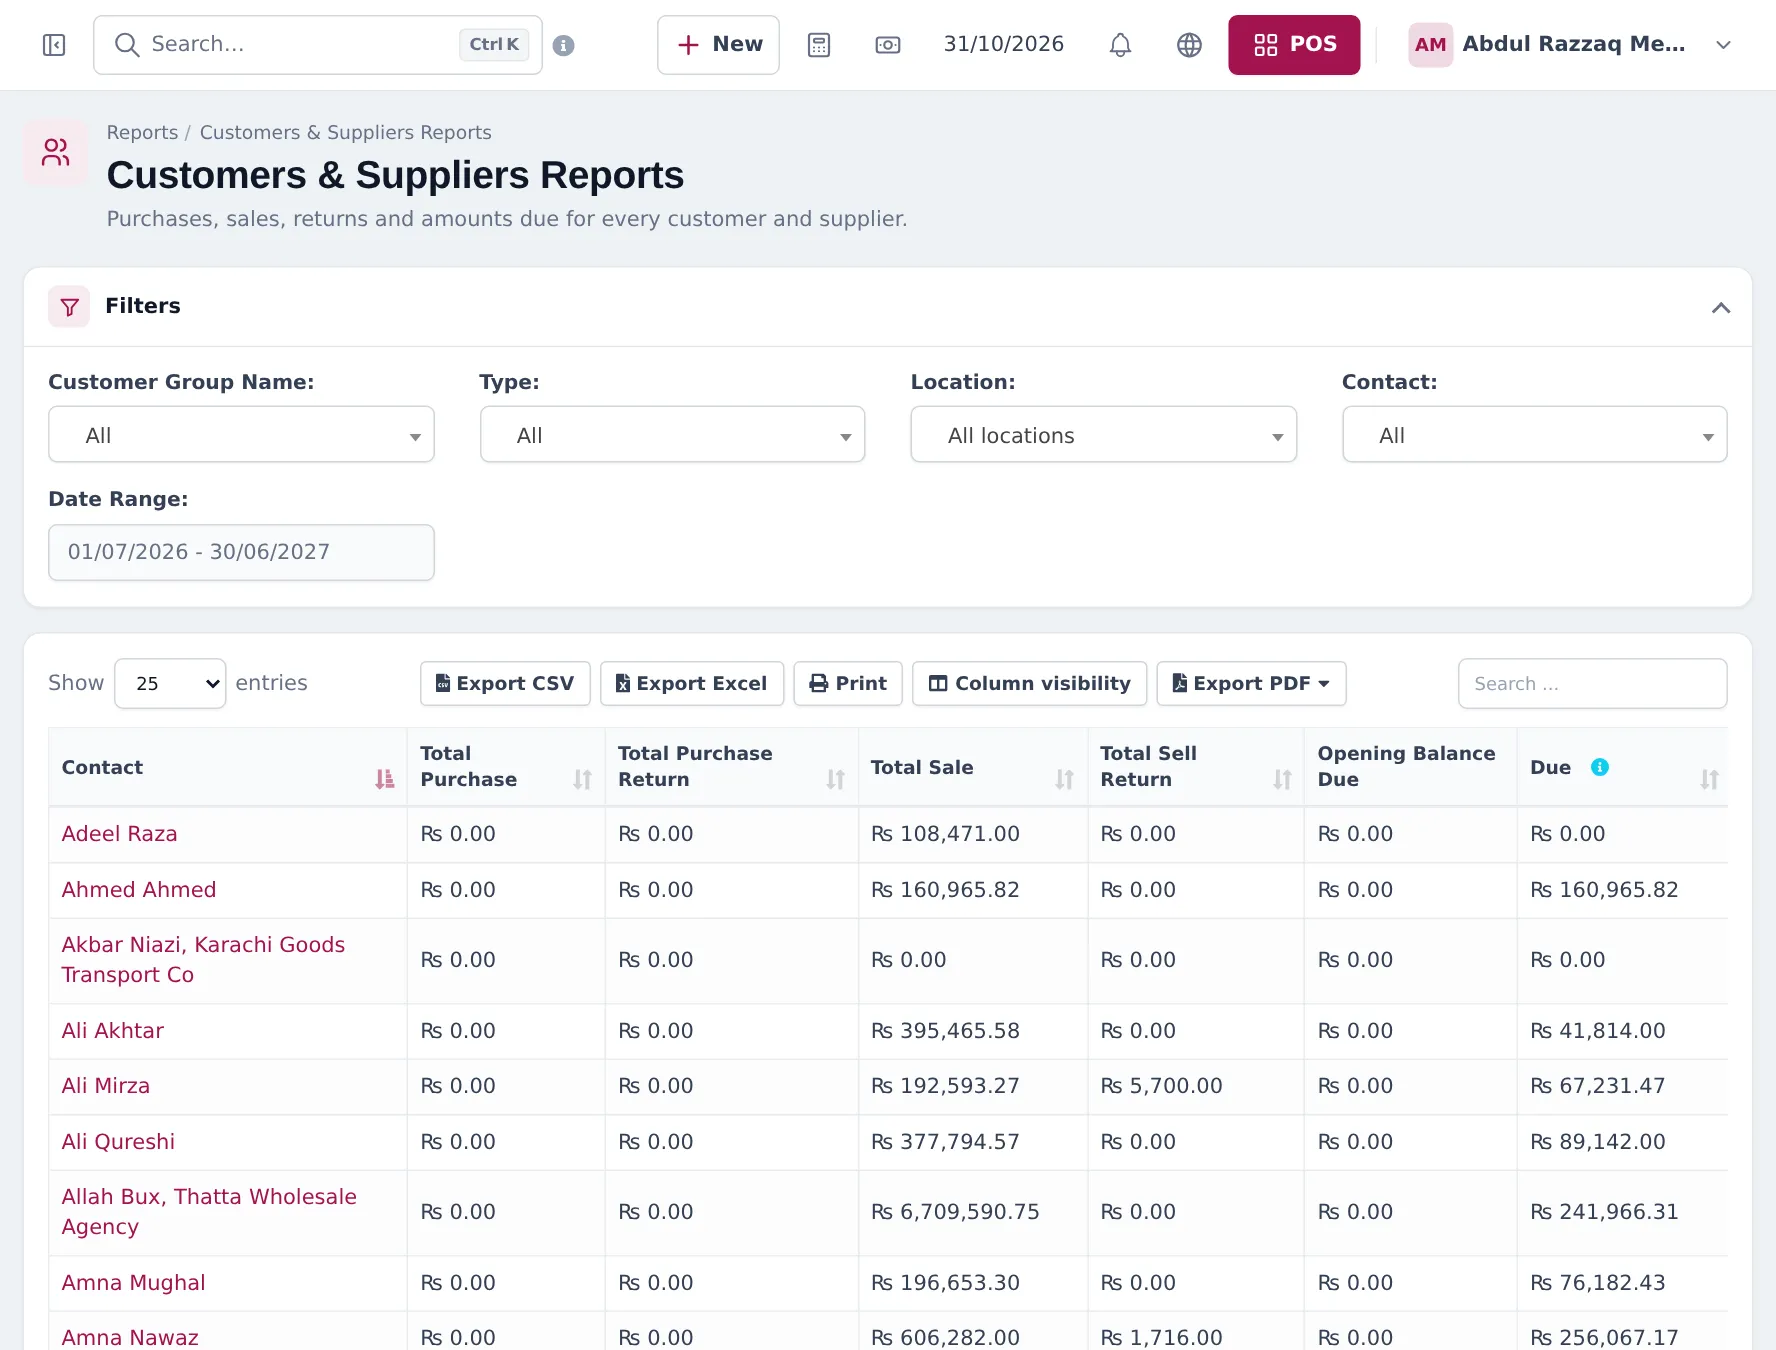Expand the user account menu chevron
1776x1350 pixels.
pyautogui.click(x=1723, y=45)
